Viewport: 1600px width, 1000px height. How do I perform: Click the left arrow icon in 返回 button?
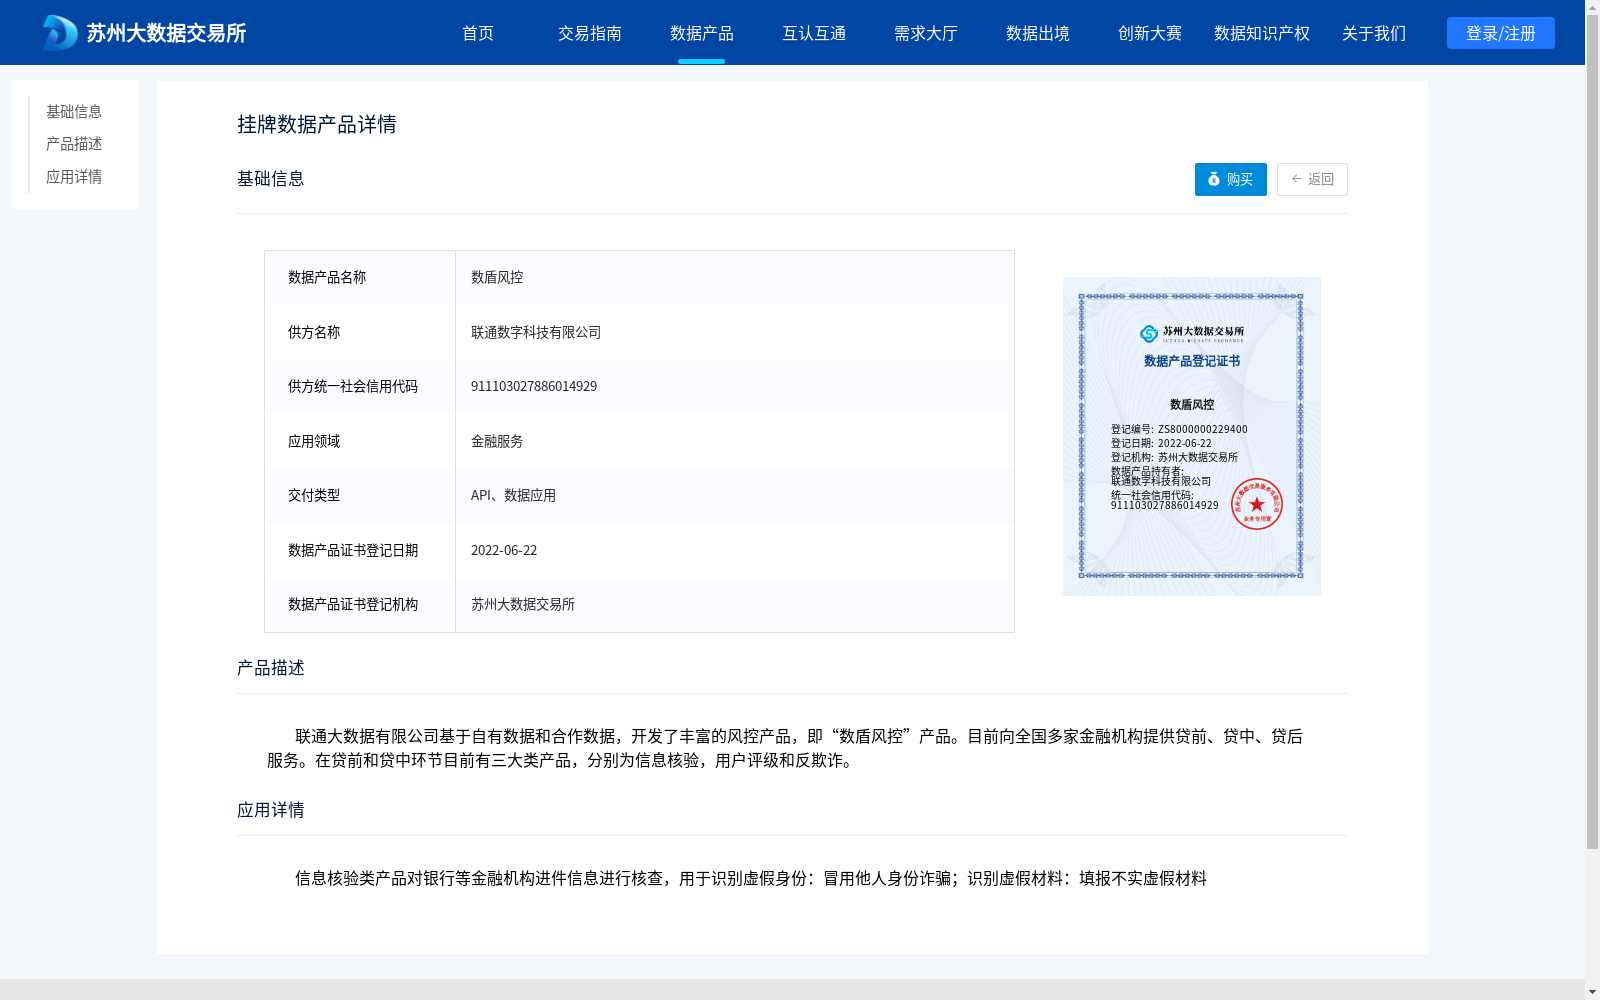coord(1297,179)
